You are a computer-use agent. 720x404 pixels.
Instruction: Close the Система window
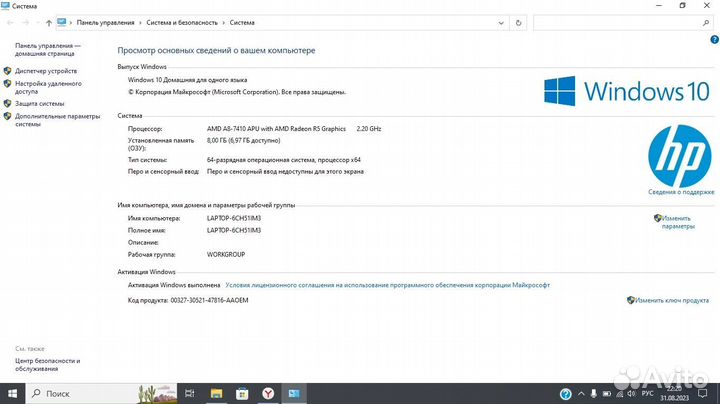pyautogui.click(x=707, y=6)
